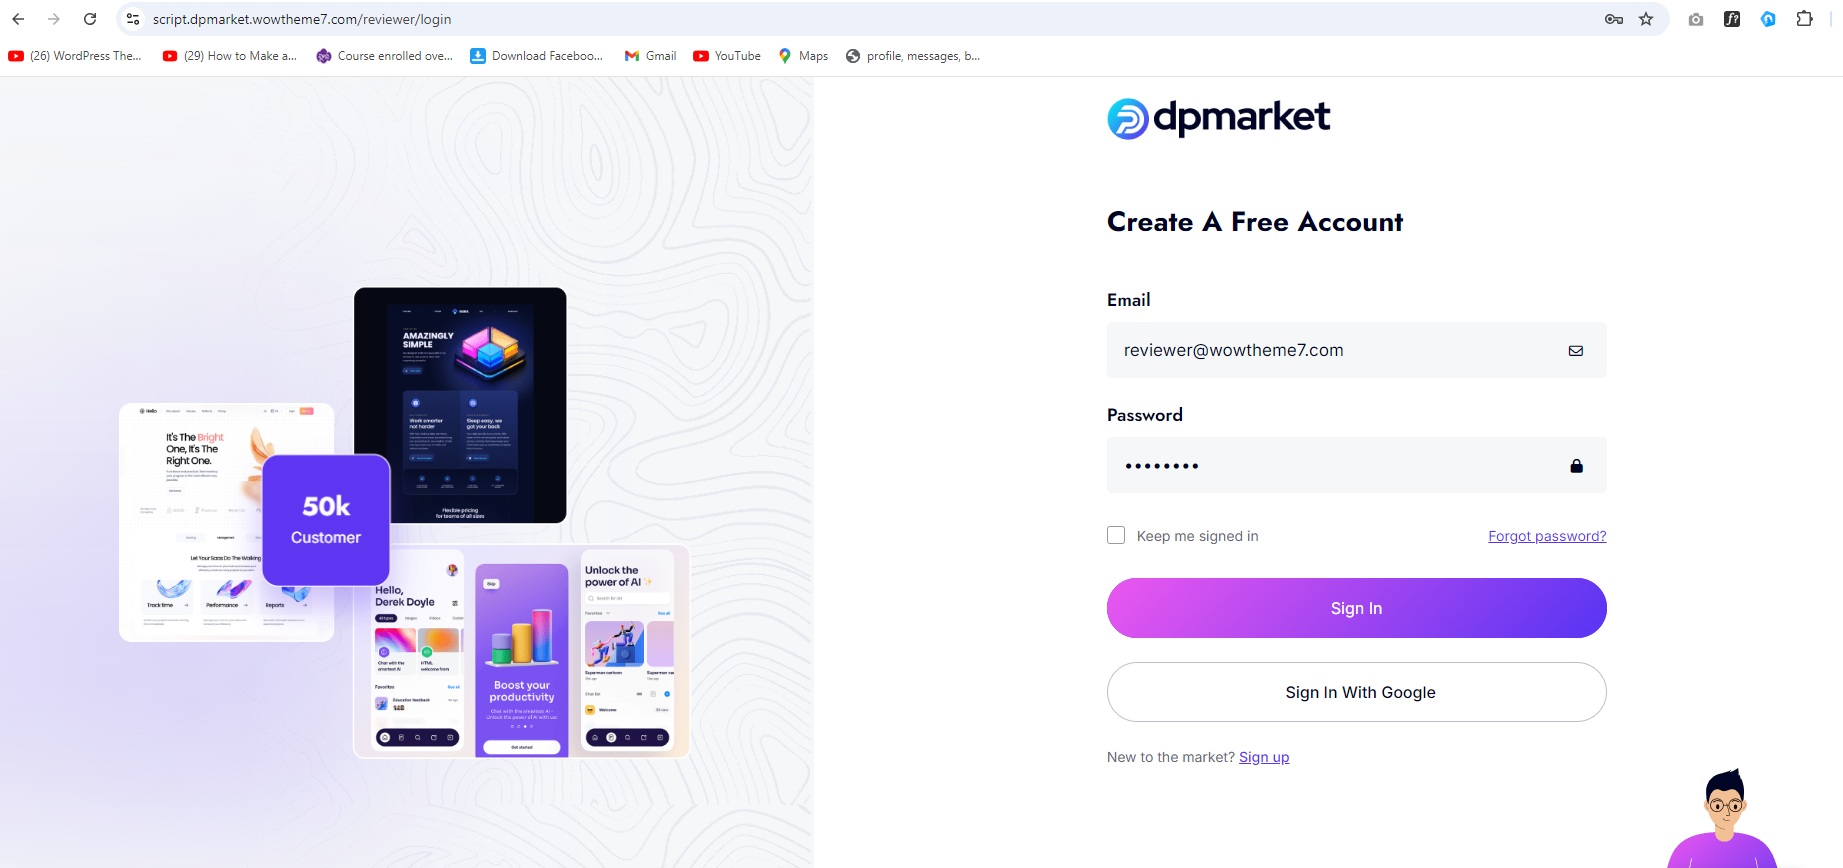1843x868 pixels.
Task: View site information icon in address bar
Action: 133,19
